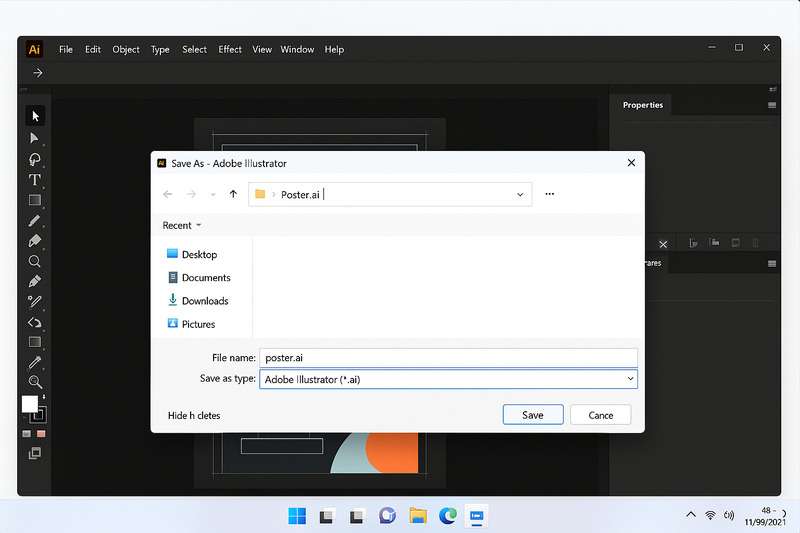Go forward in Save As dialog
Viewport: 800px width, 533px height.
[191, 194]
